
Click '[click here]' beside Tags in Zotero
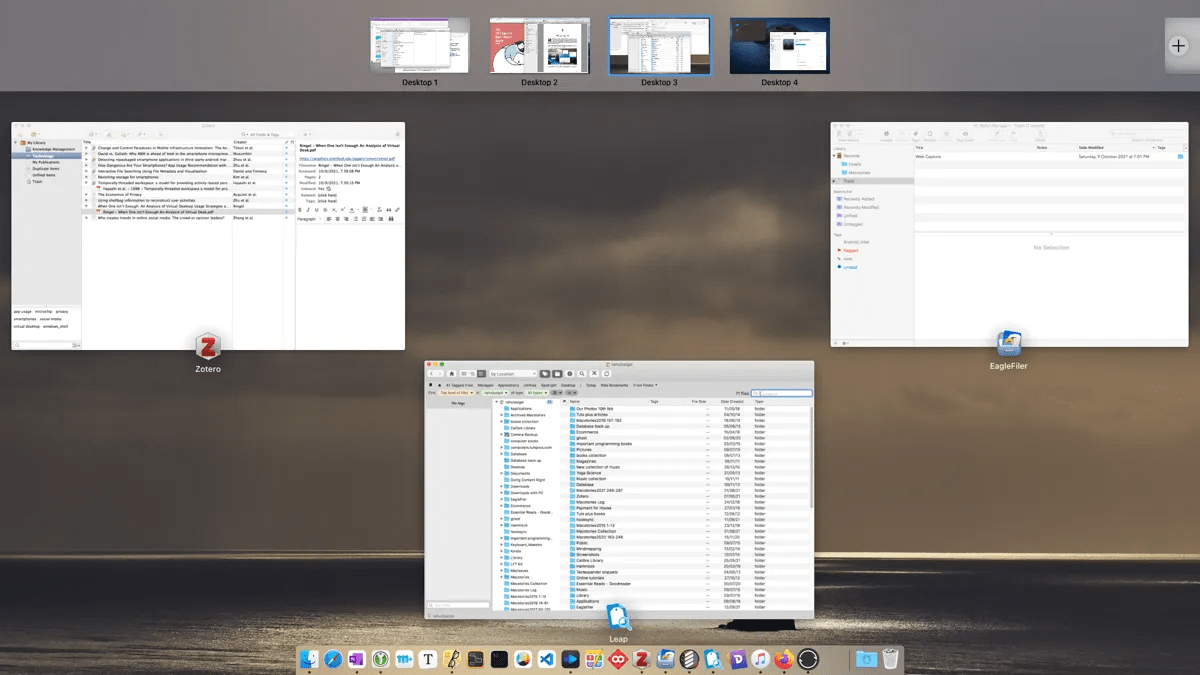tap(326, 199)
